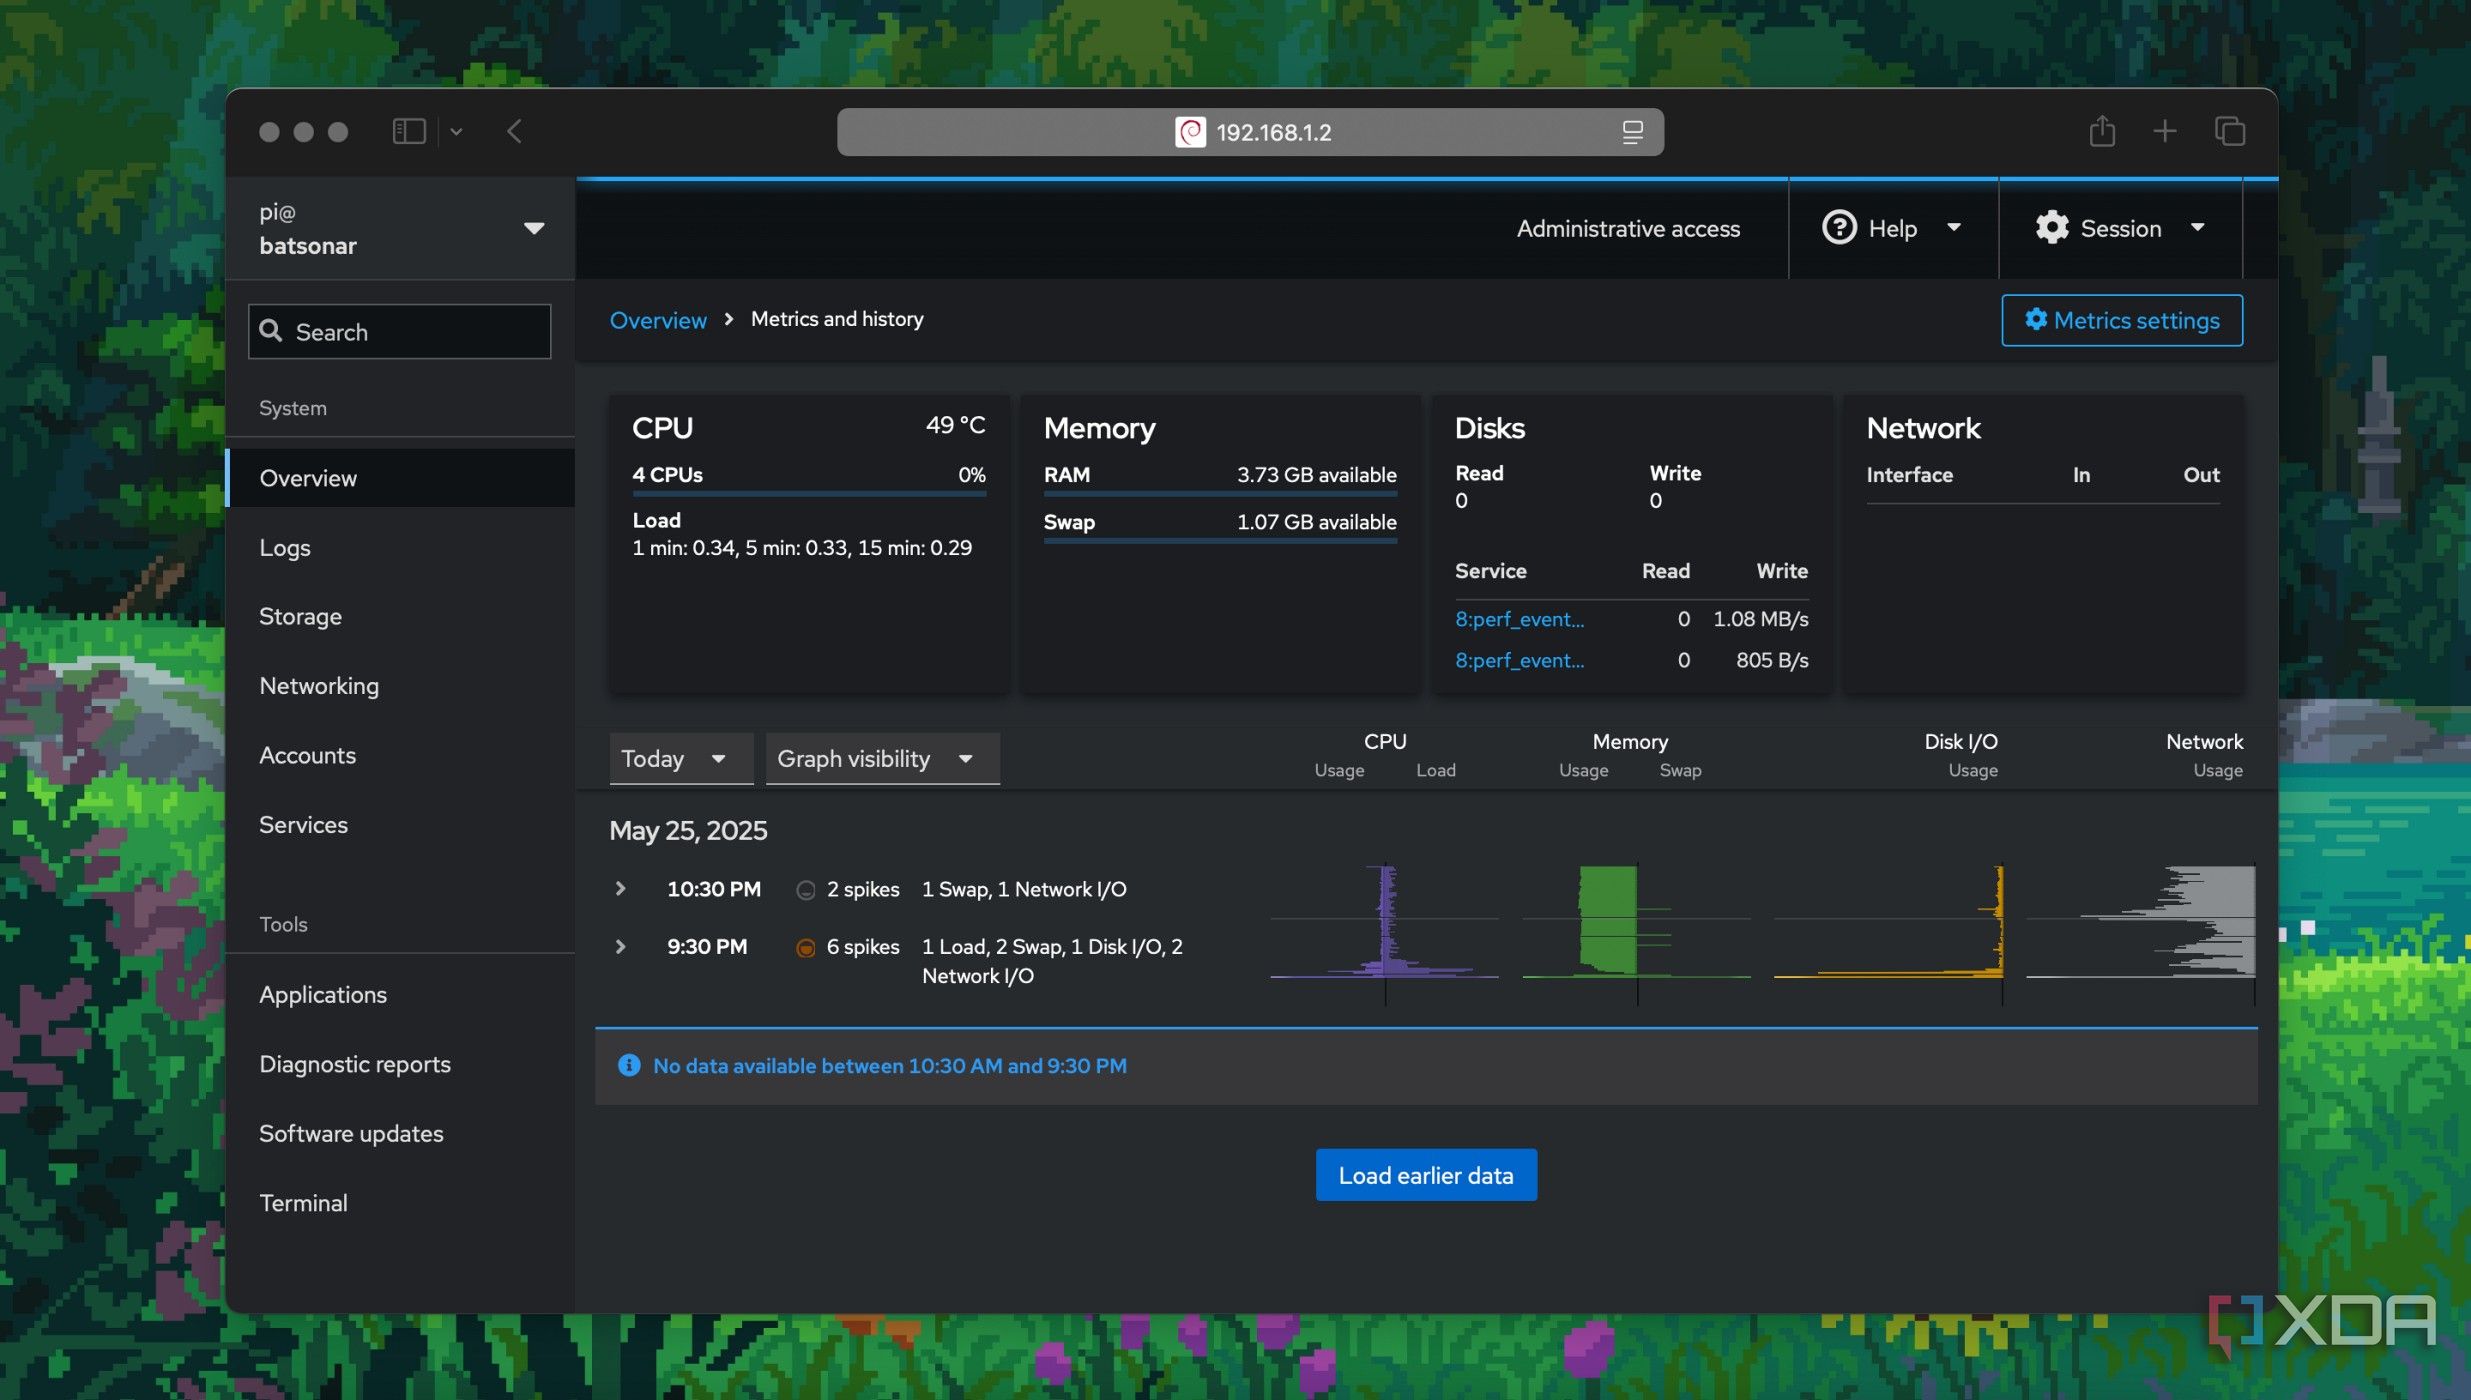Image resolution: width=2471 pixels, height=1400 pixels.
Task: Expand the 9:30 PM spikes row
Action: (620, 946)
